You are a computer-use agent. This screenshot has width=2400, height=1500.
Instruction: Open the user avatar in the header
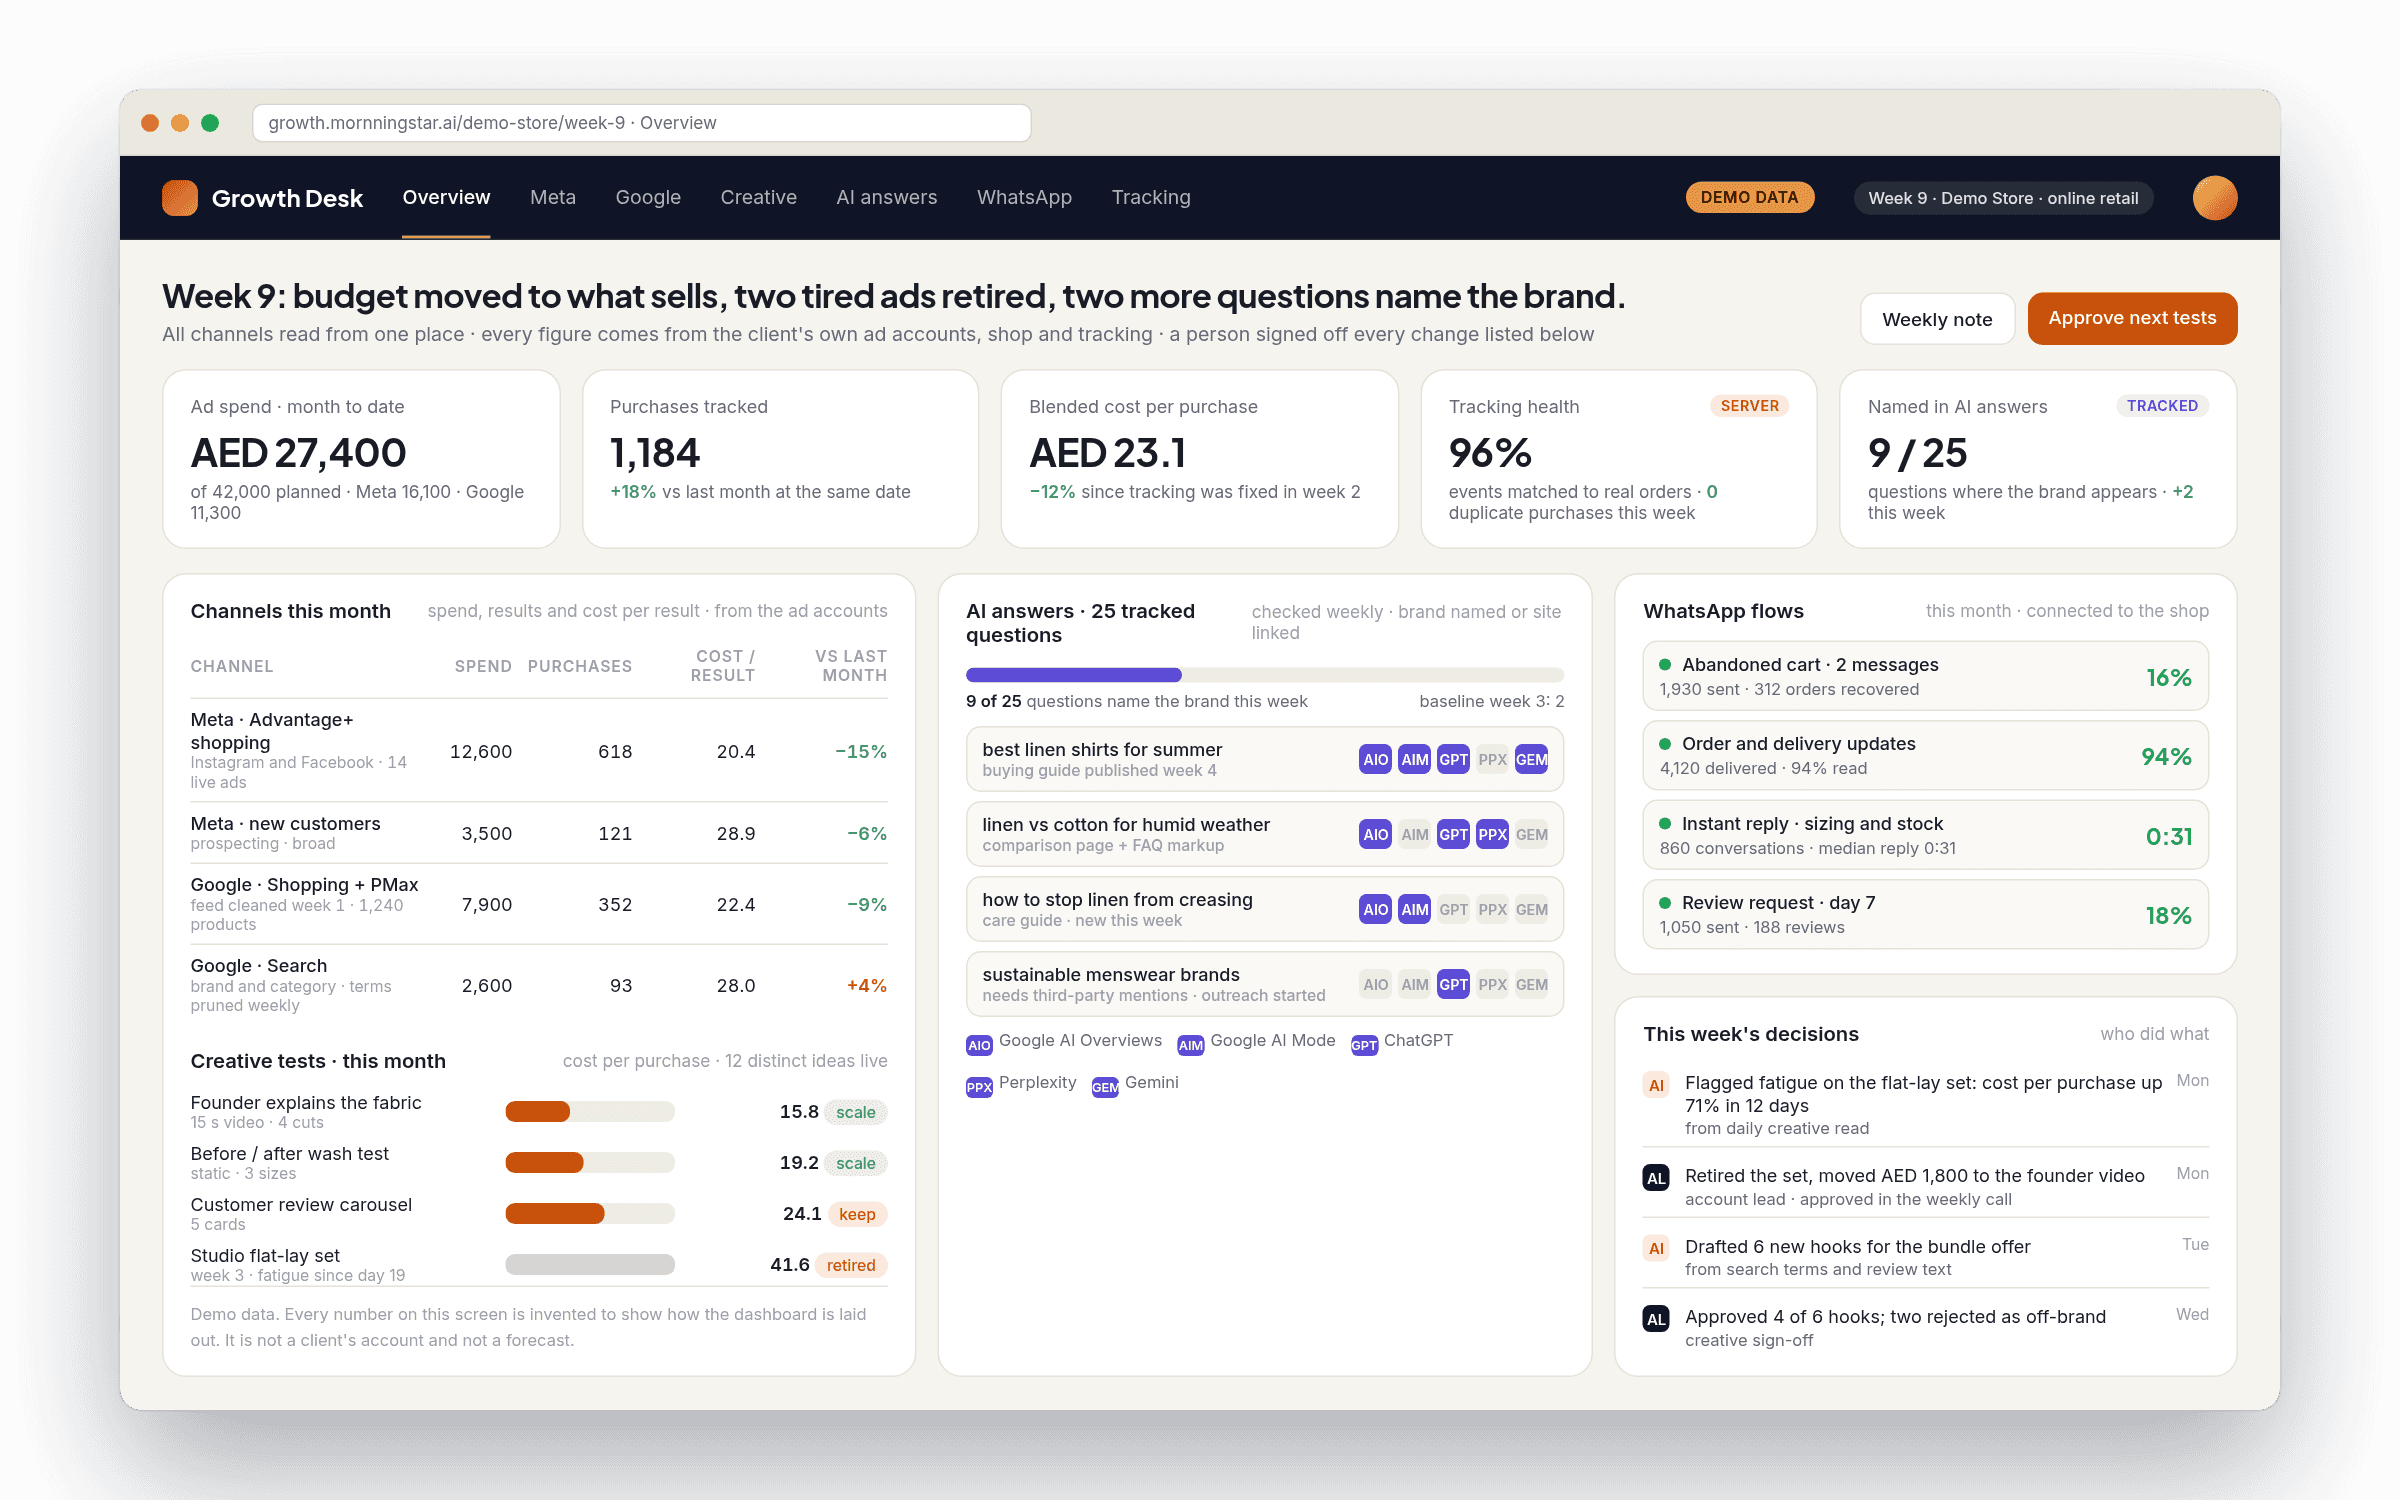[2215, 198]
